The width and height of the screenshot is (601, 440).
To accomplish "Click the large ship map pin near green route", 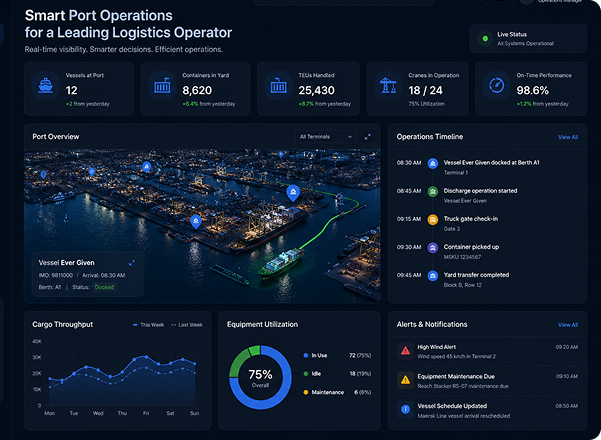I will click(293, 192).
